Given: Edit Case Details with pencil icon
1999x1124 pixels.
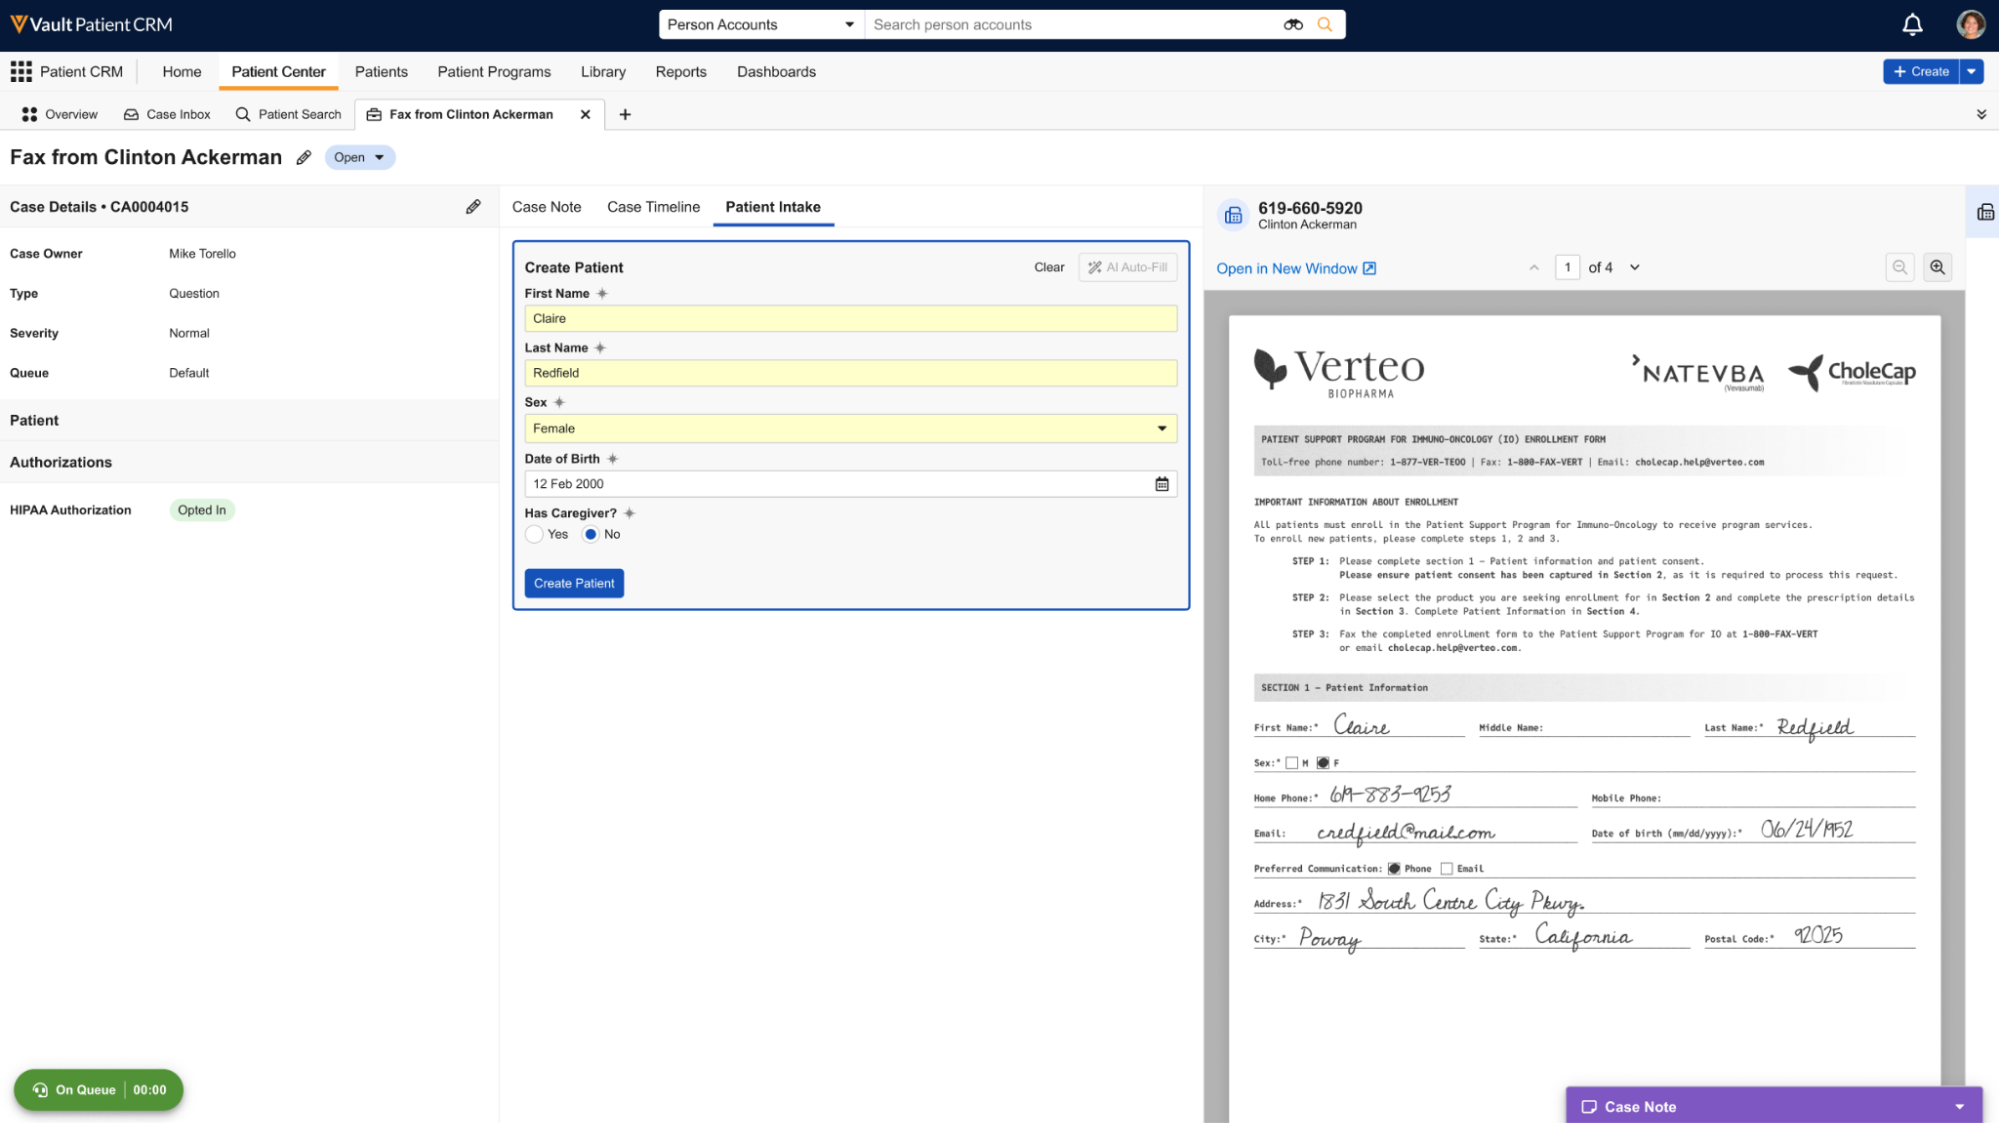Looking at the screenshot, I should pos(473,207).
